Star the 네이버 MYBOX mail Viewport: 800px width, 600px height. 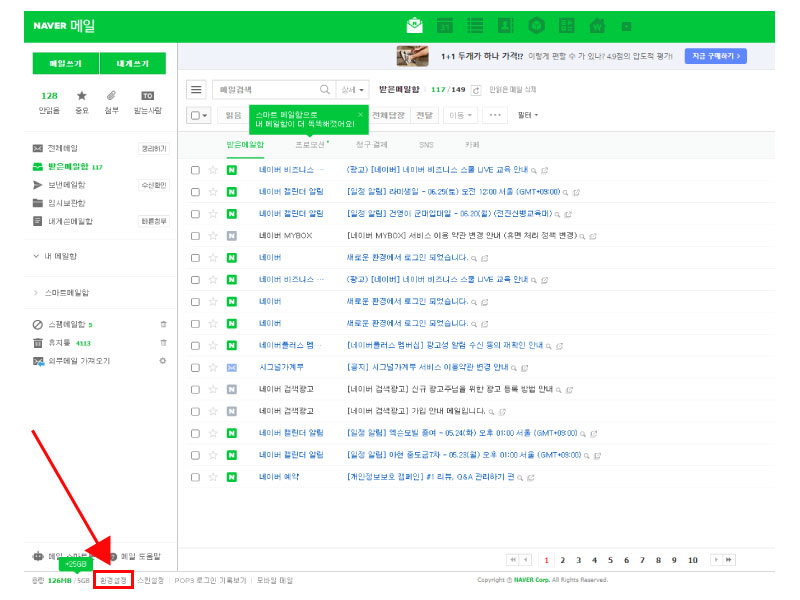pyautogui.click(x=213, y=236)
